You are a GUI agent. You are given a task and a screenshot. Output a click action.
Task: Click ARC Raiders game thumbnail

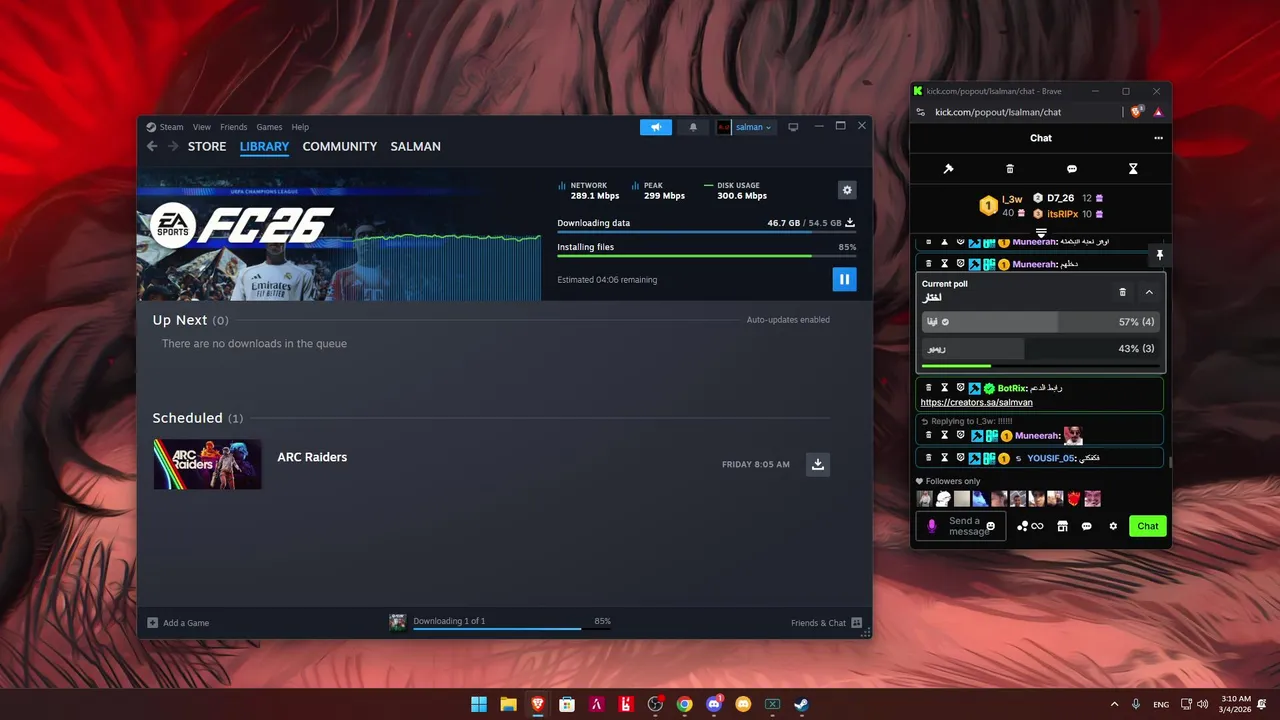207,464
